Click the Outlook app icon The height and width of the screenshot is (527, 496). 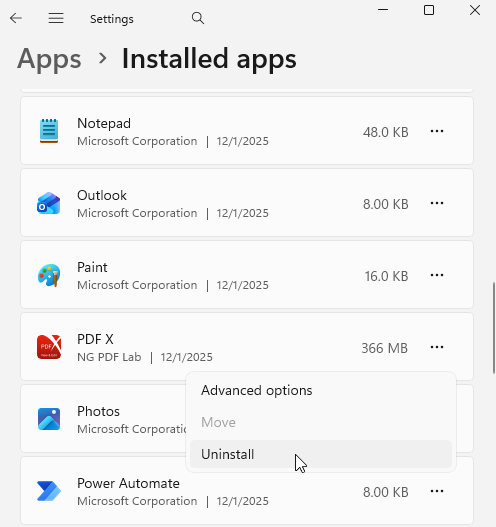point(49,203)
